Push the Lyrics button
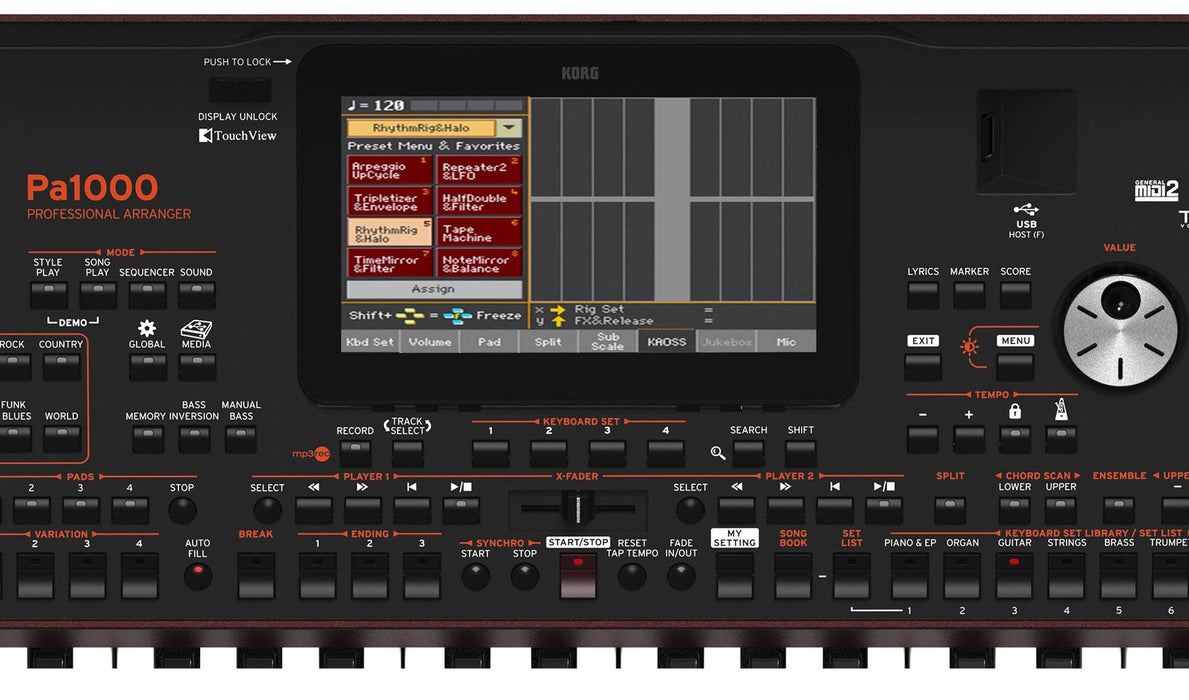The width and height of the screenshot is (1189, 700). coord(923,294)
